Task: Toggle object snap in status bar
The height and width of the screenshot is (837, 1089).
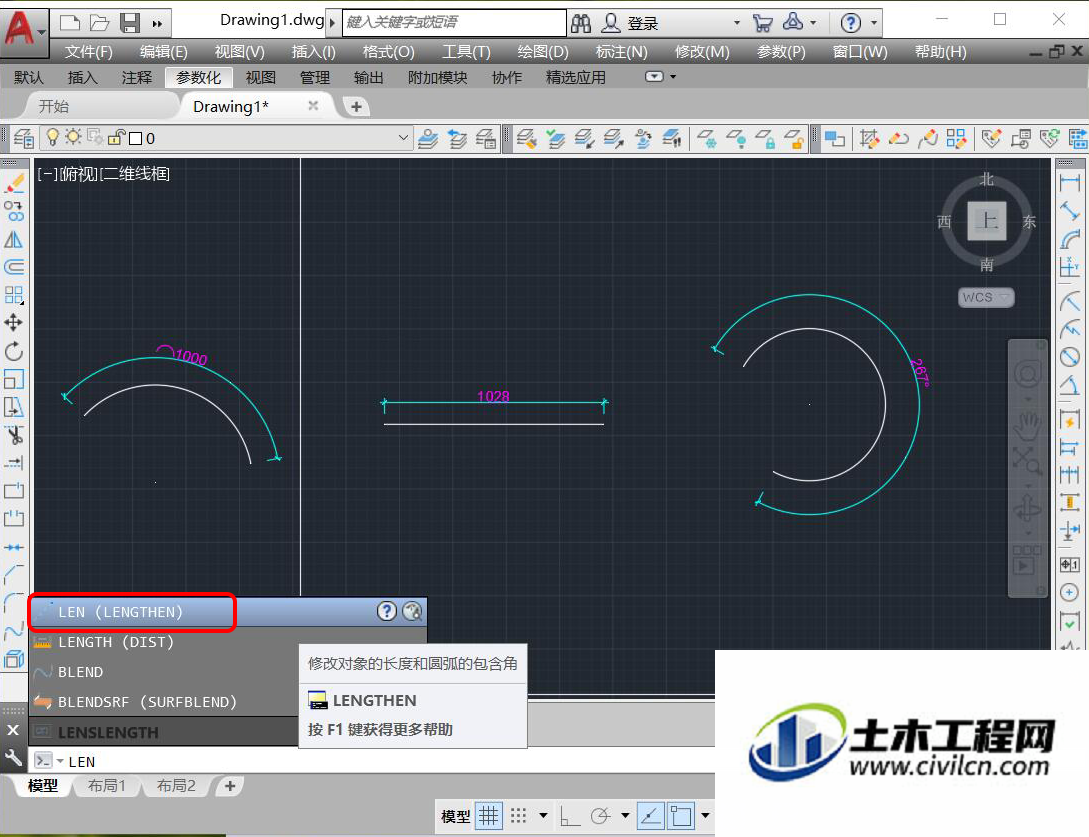Action: point(681,815)
